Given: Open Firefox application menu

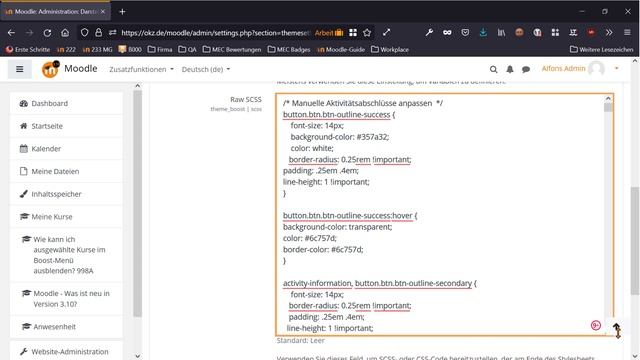Looking at the screenshot, I should coord(627,33).
